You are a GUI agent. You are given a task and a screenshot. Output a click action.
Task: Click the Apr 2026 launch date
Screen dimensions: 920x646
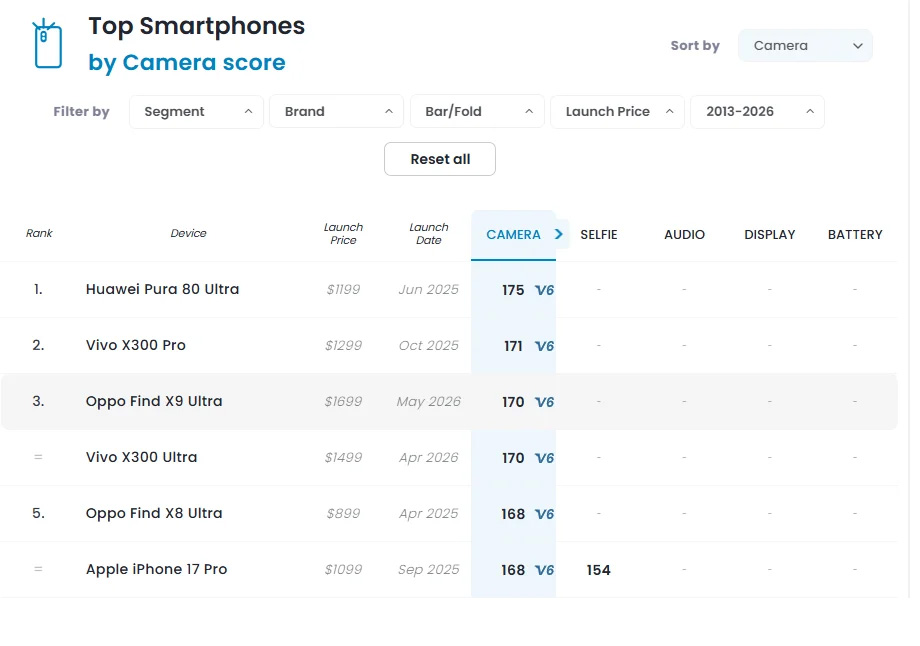(x=429, y=457)
